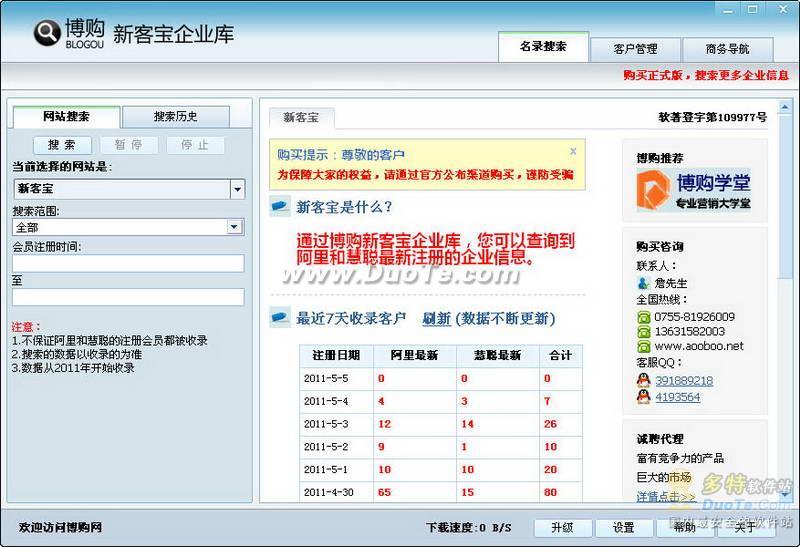
Task: Click the 2011-5-1 date cell
Action: tap(337, 469)
